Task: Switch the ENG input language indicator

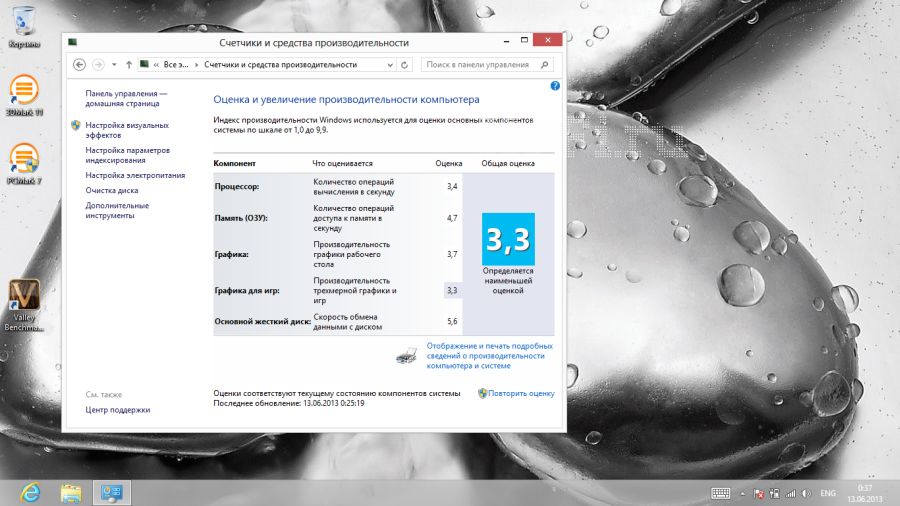Action: [828, 493]
